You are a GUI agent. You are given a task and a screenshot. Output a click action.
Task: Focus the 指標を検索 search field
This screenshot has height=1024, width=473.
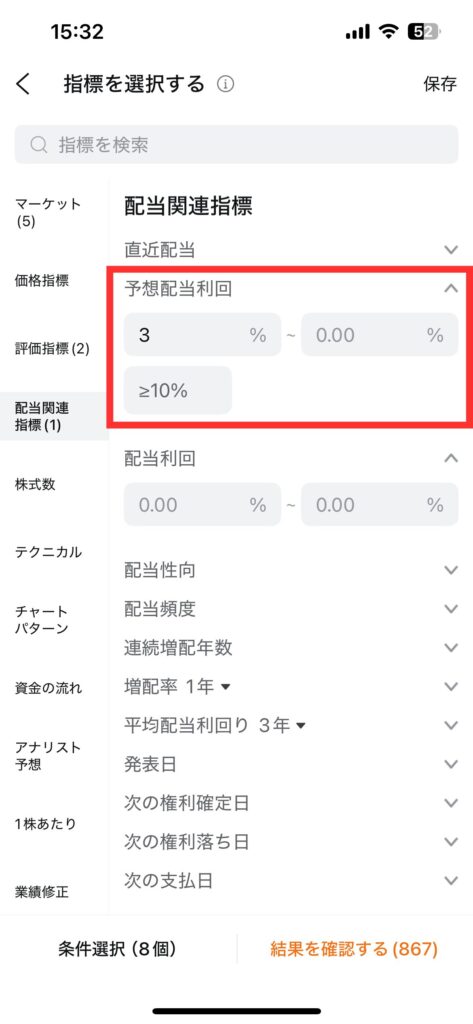point(236,144)
